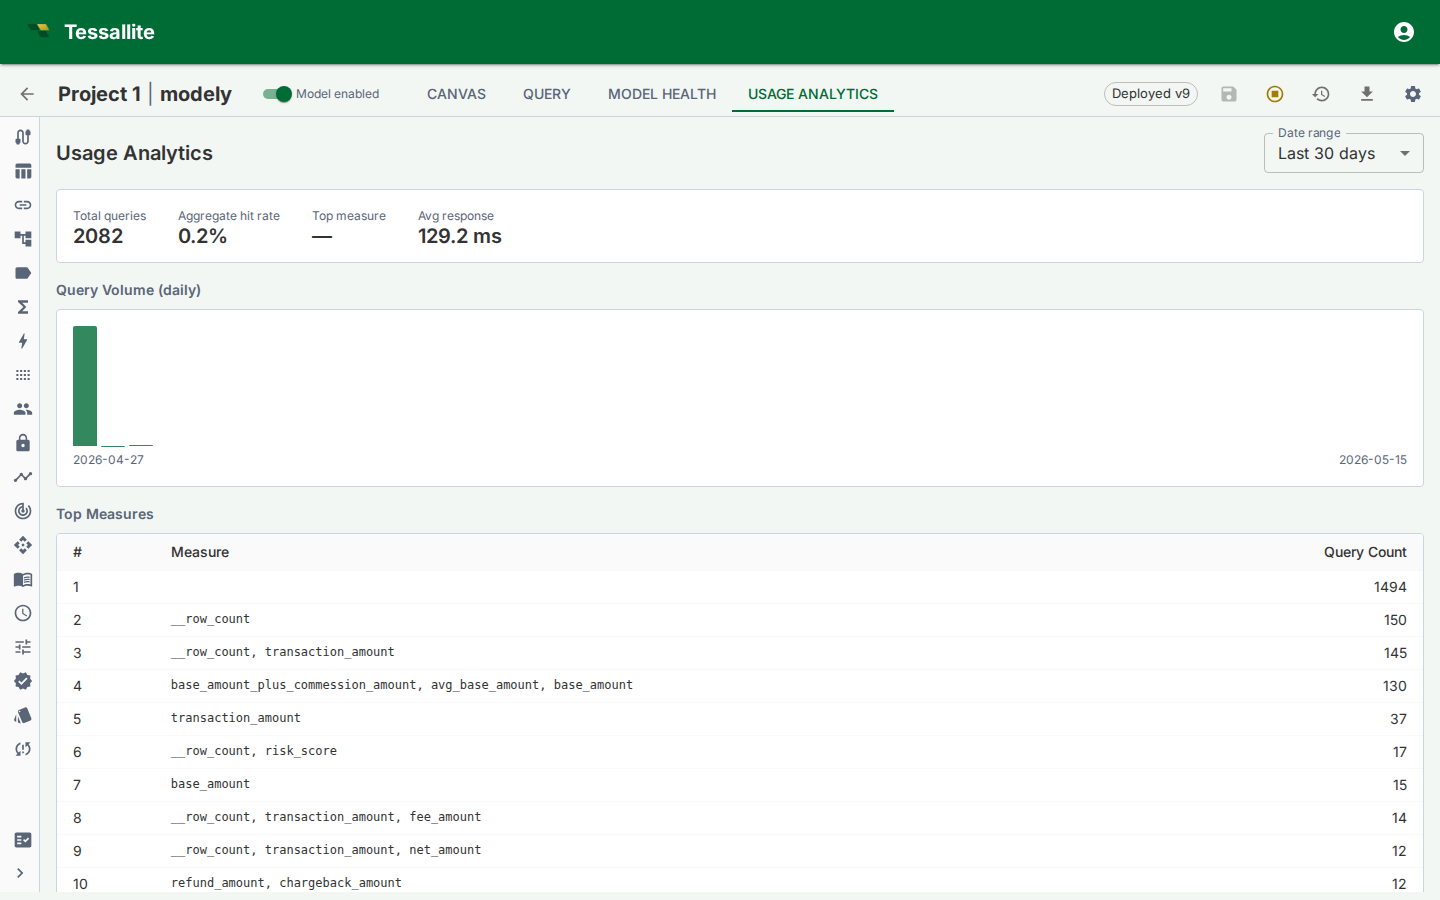
Task: Open the tuning sliders icon in sidebar
Action: (x=23, y=647)
